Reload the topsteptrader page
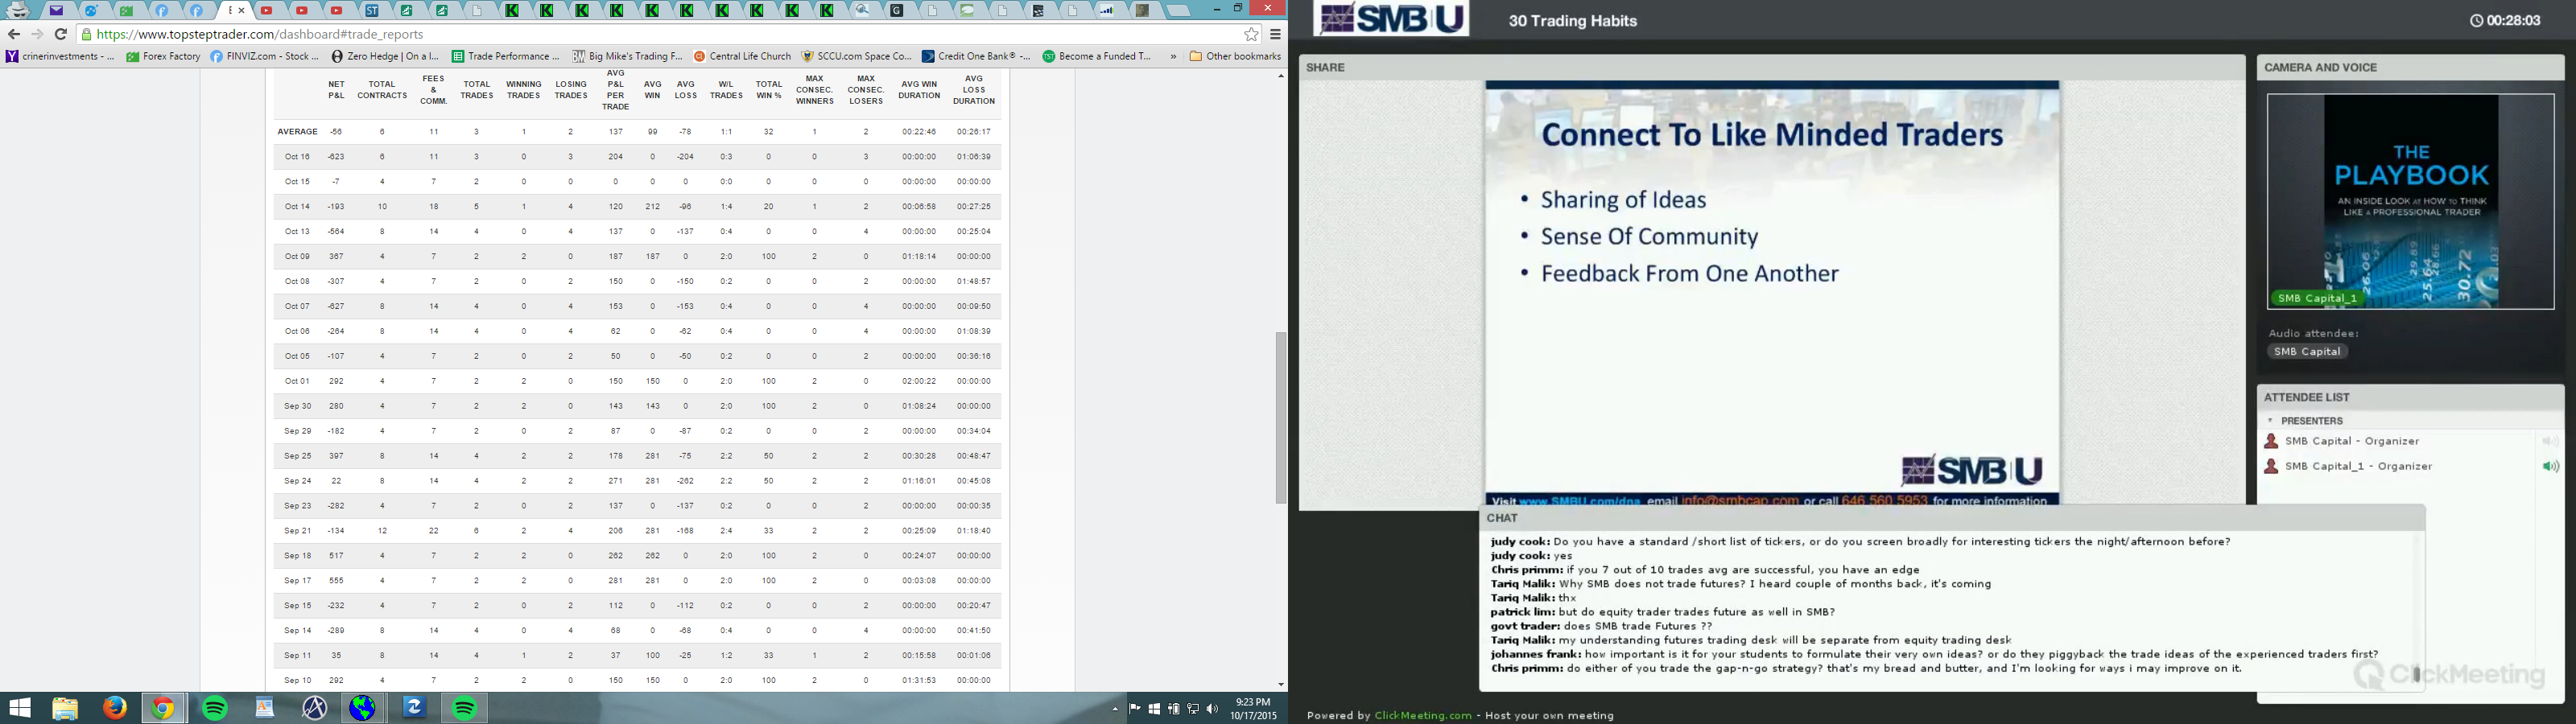The width and height of the screenshot is (2576, 724). (x=61, y=34)
